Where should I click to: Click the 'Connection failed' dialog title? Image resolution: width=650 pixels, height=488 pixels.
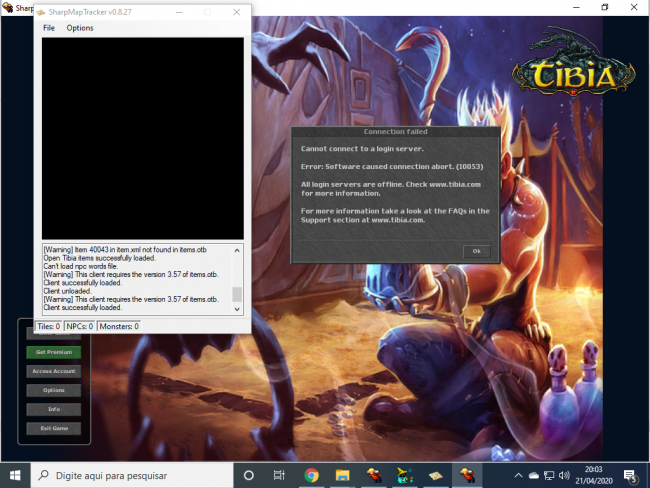395,131
